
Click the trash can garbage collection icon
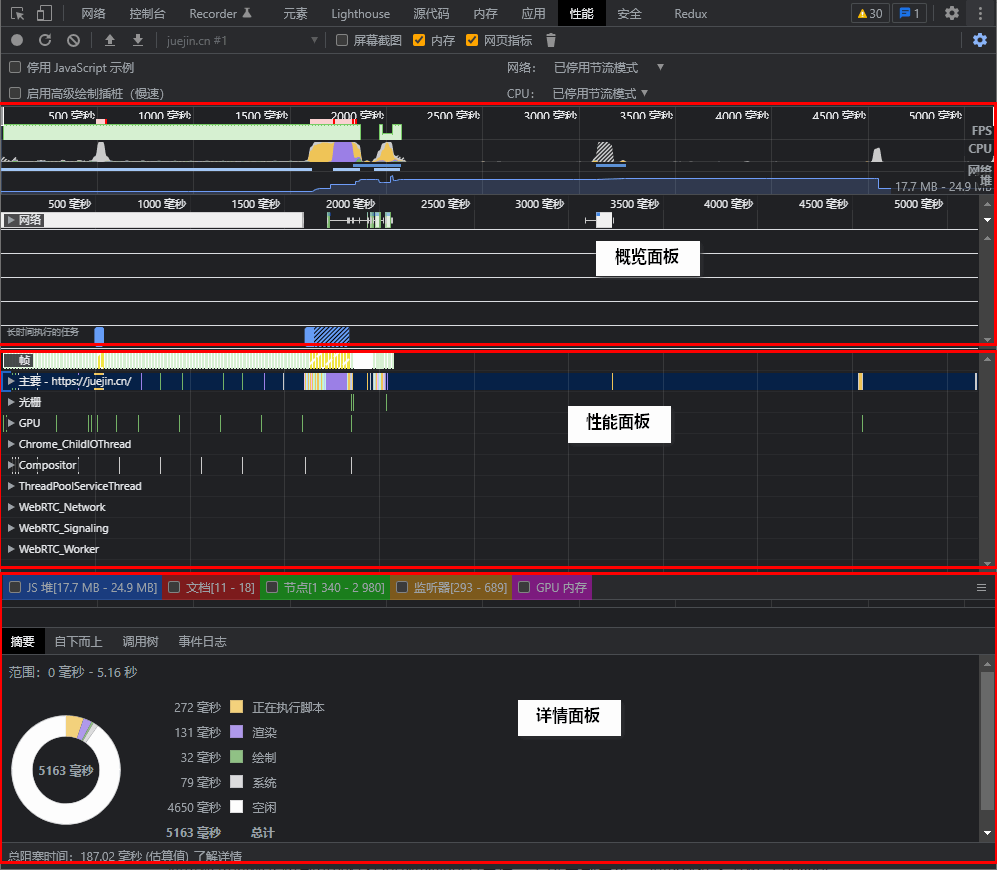coord(550,40)
